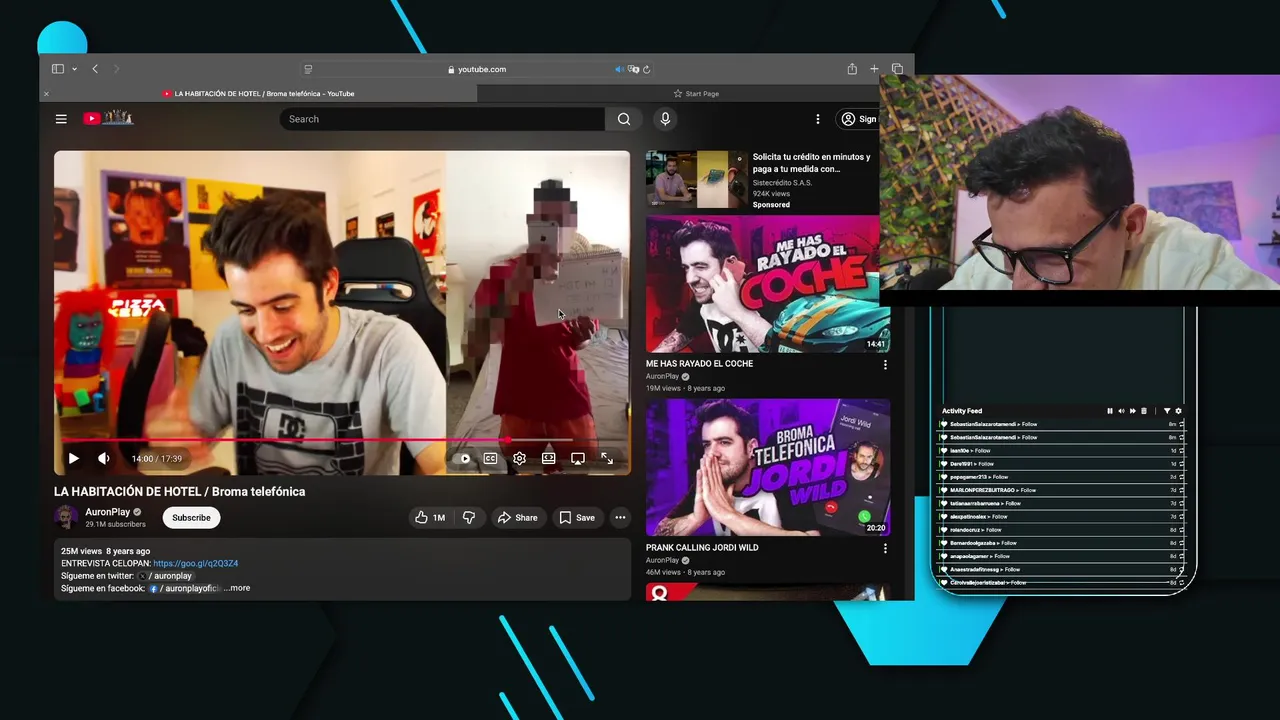This screenshot has height=720, width=1280.
Task: Open YouTube settings three-dot menu in header
Action: (818, 119)
